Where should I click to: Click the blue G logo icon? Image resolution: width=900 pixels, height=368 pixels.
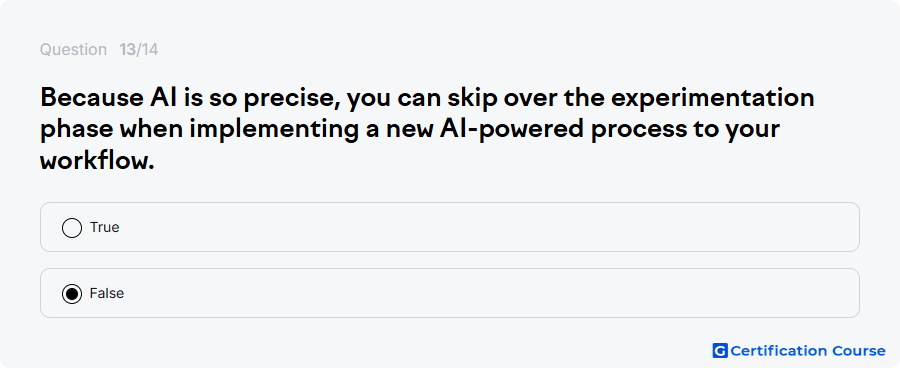tap(720, 350)
